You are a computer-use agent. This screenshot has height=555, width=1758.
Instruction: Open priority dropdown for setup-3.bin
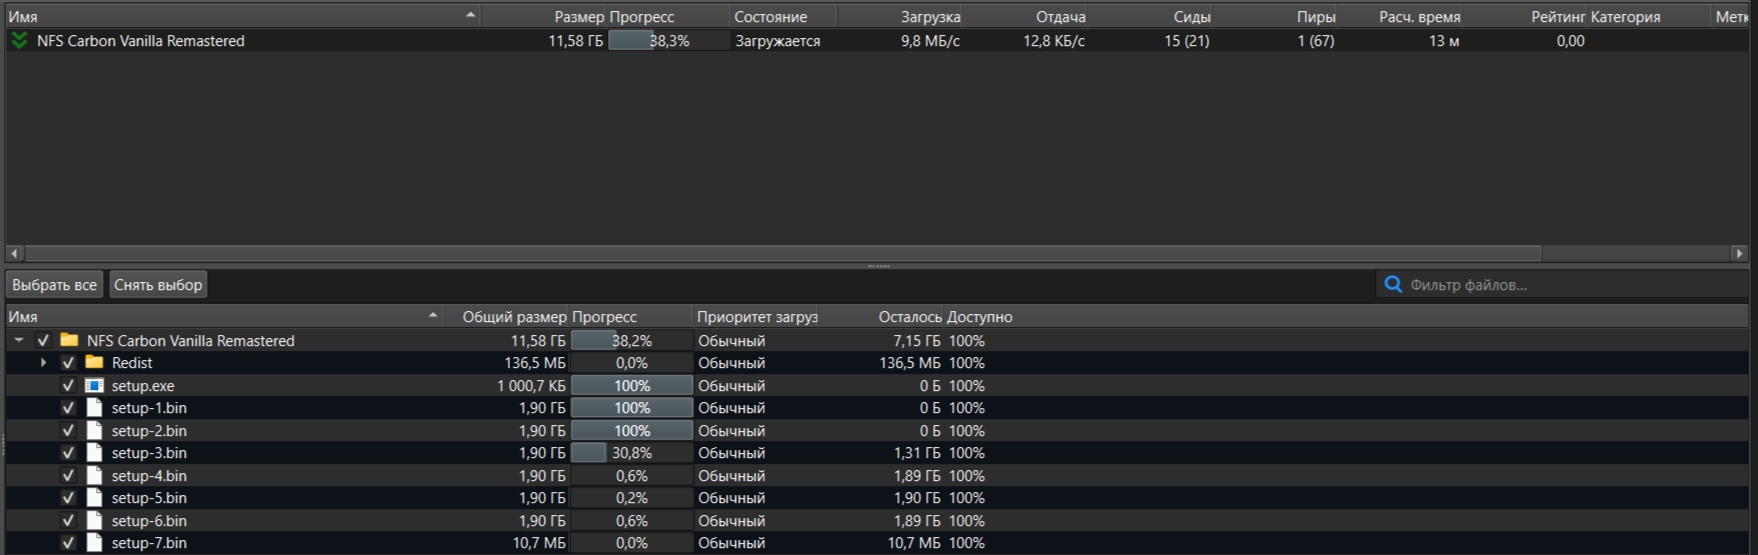[x=757, y=452]
